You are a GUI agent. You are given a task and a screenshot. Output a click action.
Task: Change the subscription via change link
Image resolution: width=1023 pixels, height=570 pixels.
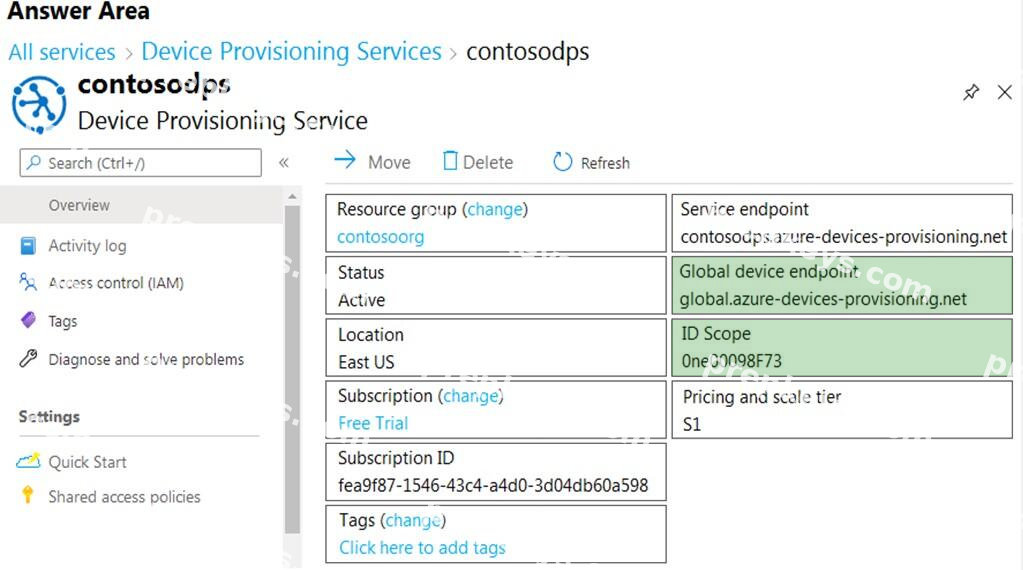[x=471, y=396]
